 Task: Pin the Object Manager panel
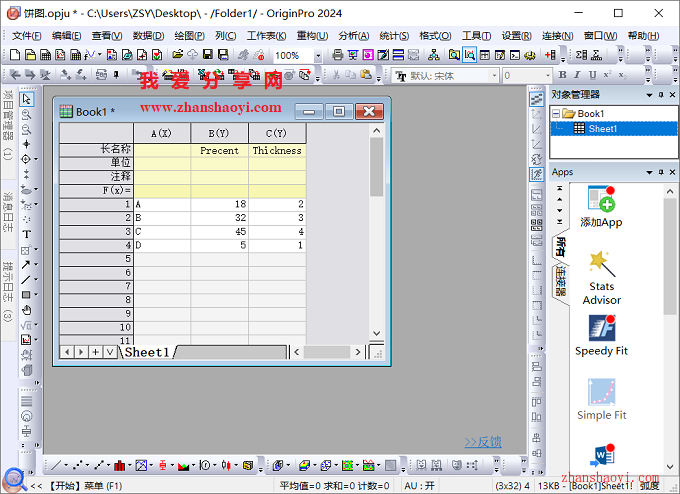(x=661, y=95)
